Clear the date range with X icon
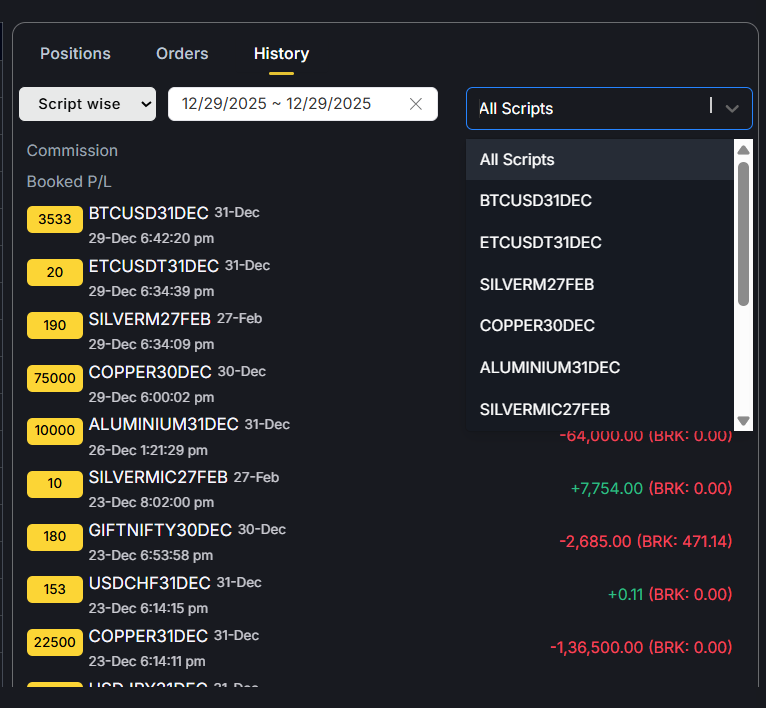This screenshot has width=766, height=708. 416,104
